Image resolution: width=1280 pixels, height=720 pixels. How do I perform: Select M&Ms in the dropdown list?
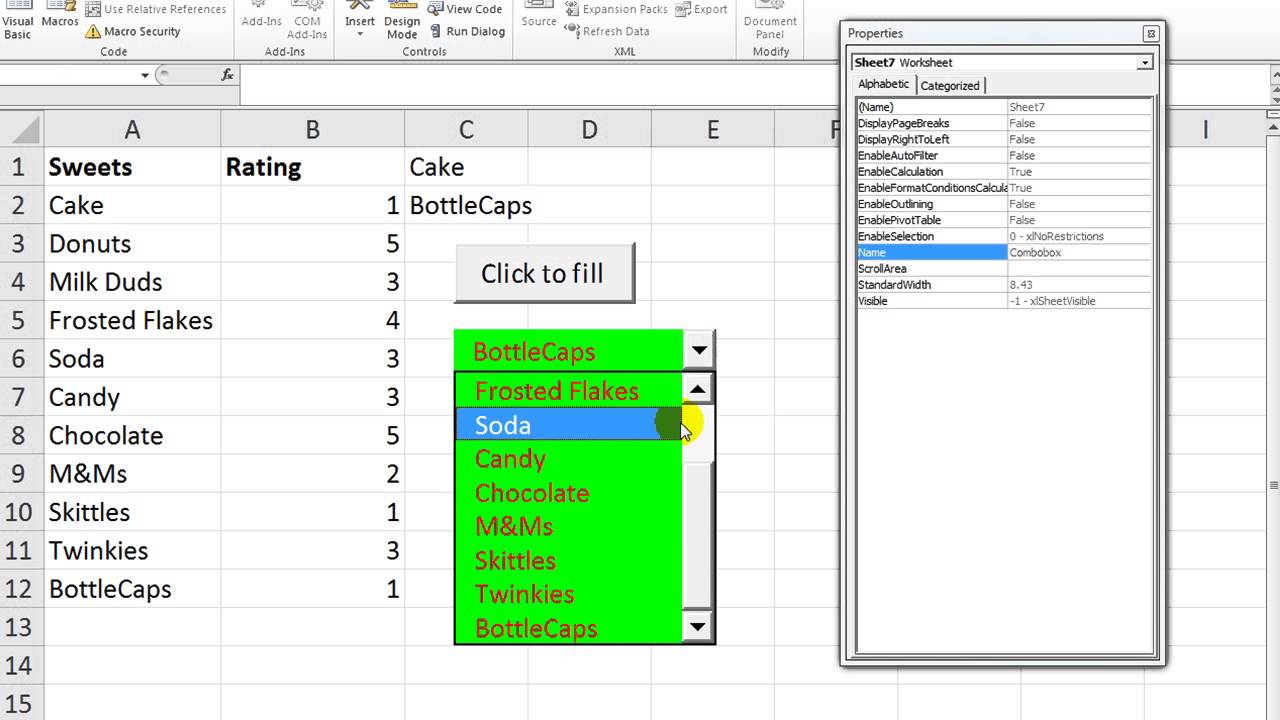pos(568,526)
